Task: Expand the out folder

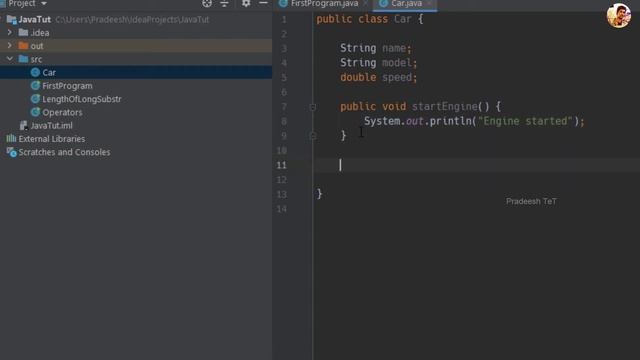Action: click(x=10, y=45)
